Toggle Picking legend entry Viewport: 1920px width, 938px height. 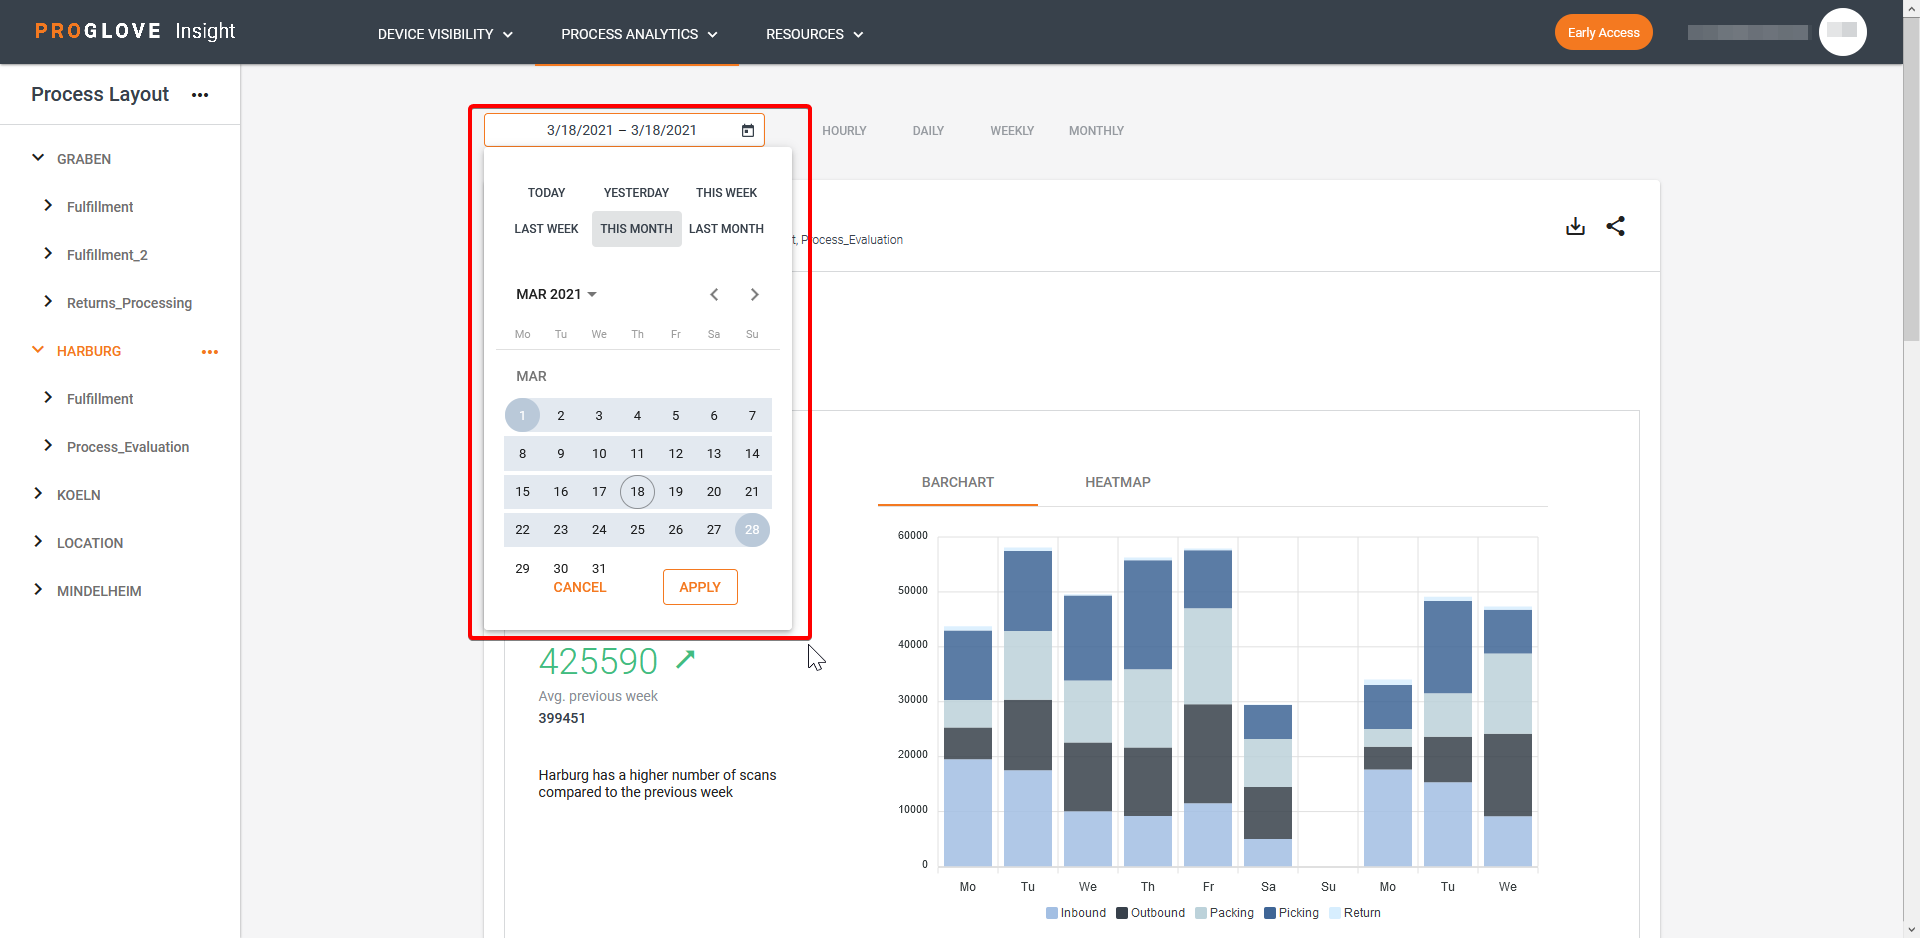(x=1291, y=913)
